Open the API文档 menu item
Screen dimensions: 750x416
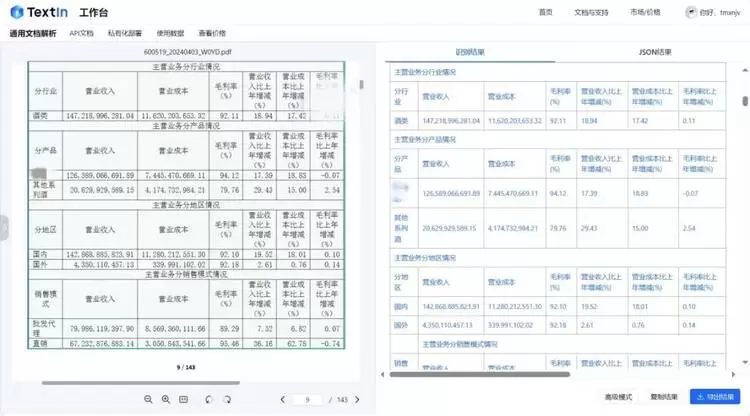pos(82,33)
